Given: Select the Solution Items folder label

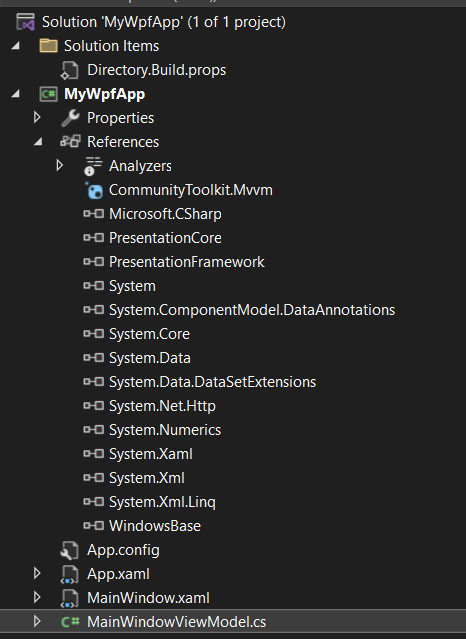Looking at the screenshot, I should 111,46.
